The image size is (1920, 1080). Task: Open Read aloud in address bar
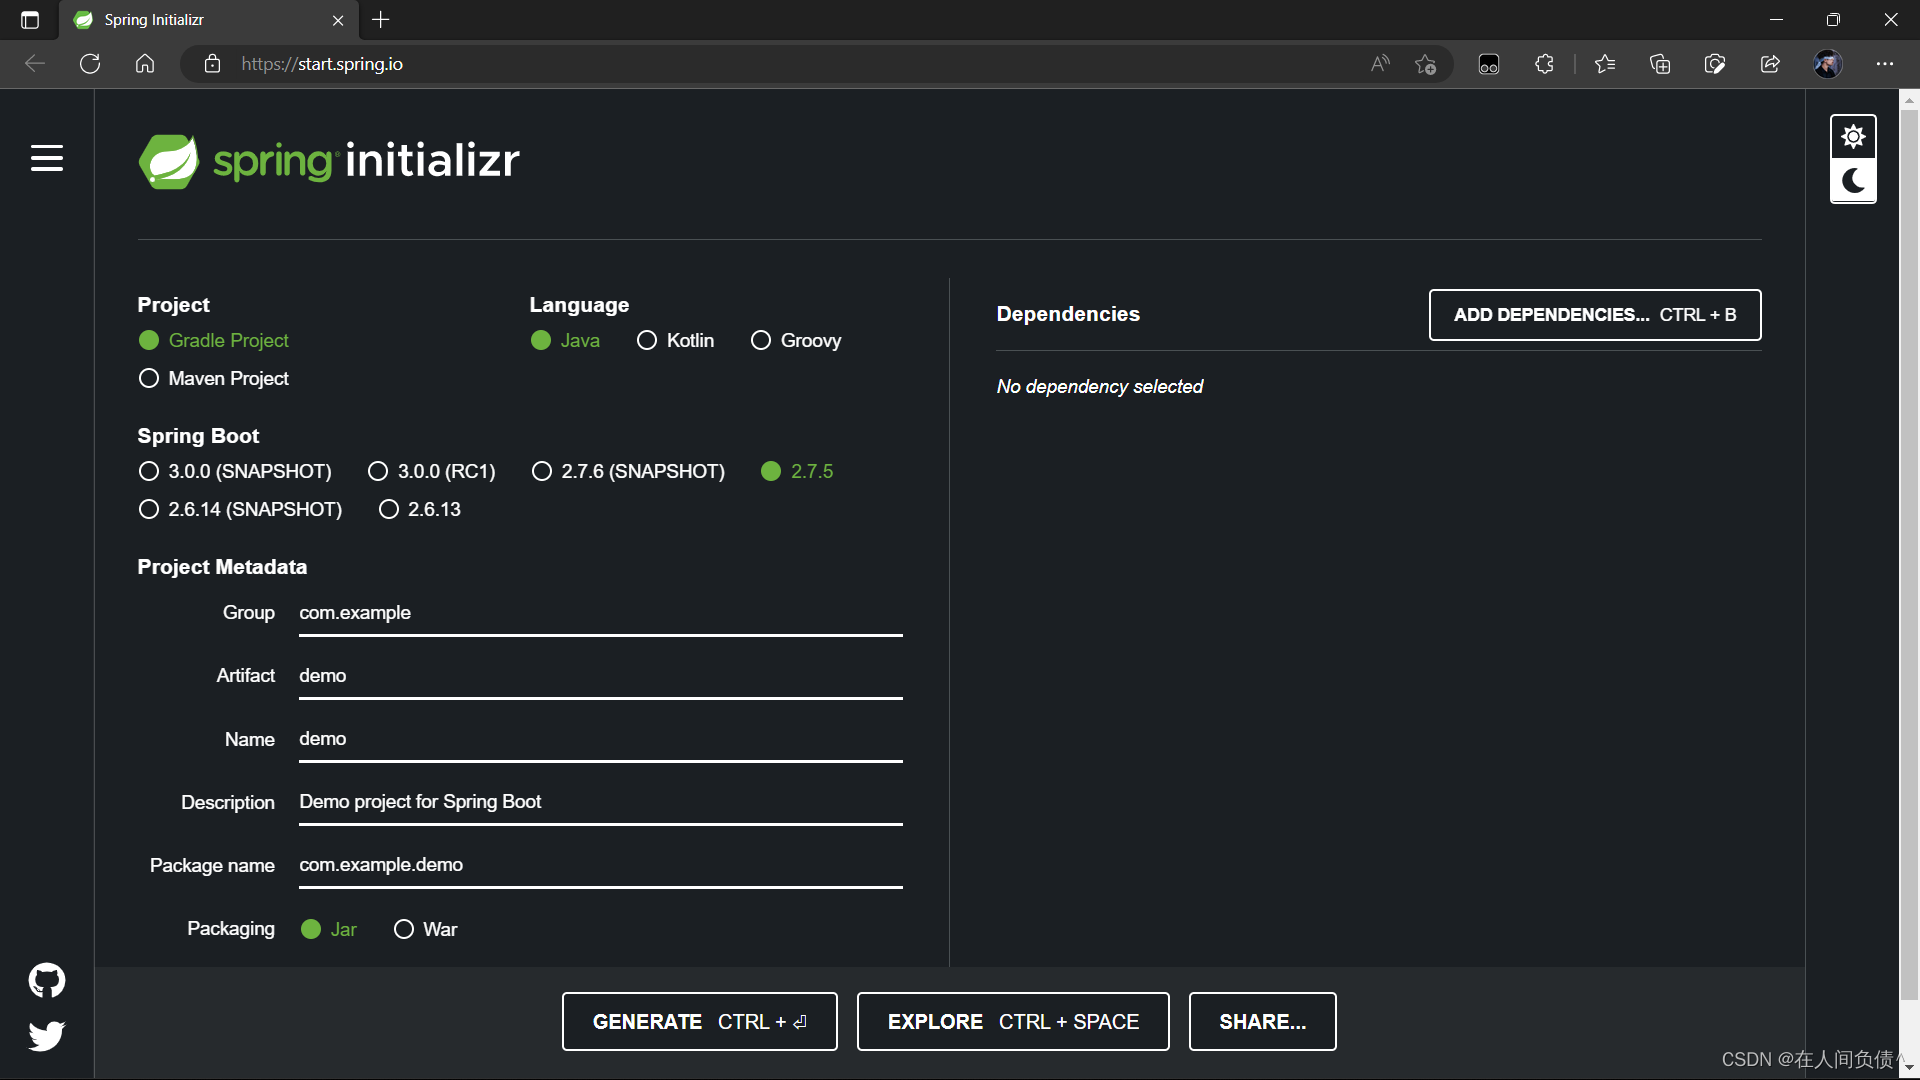click(x=1380, y=64)
